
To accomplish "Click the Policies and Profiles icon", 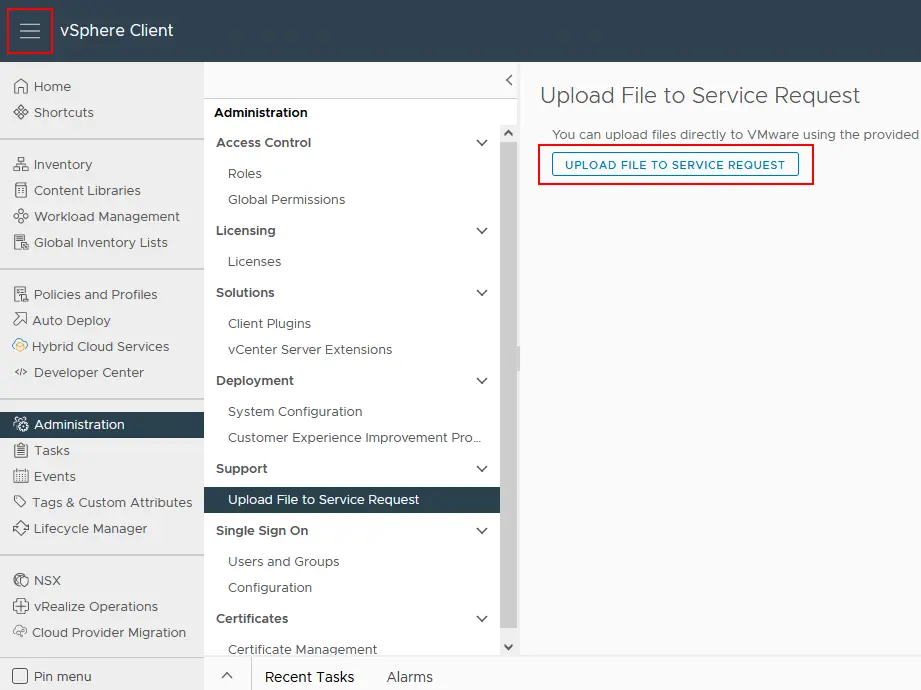I will [21, 294].
